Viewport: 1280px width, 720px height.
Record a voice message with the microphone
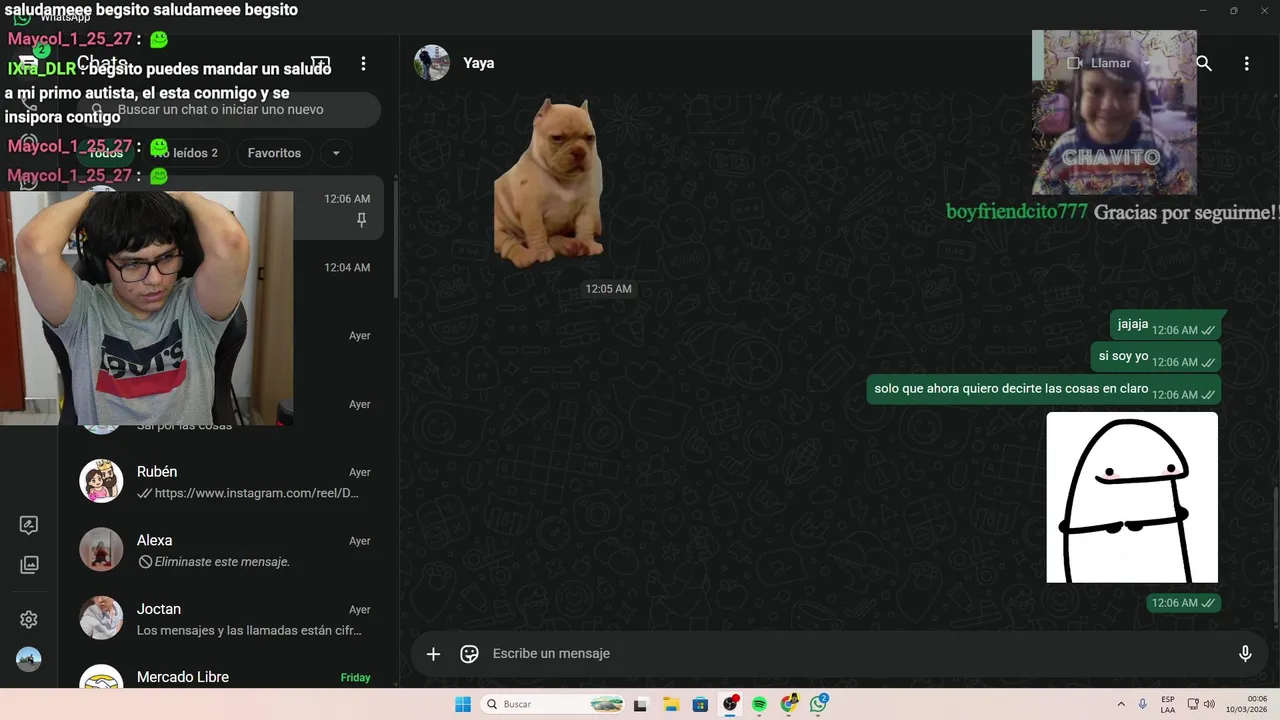point(1245,654)
